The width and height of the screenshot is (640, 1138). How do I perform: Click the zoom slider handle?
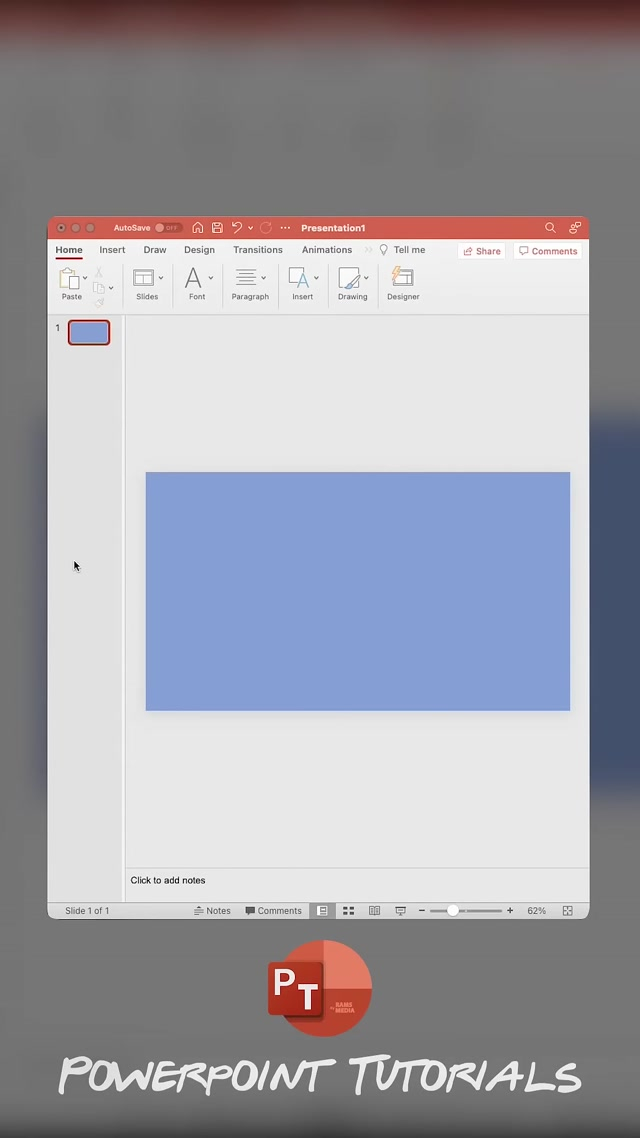(453, 911)
